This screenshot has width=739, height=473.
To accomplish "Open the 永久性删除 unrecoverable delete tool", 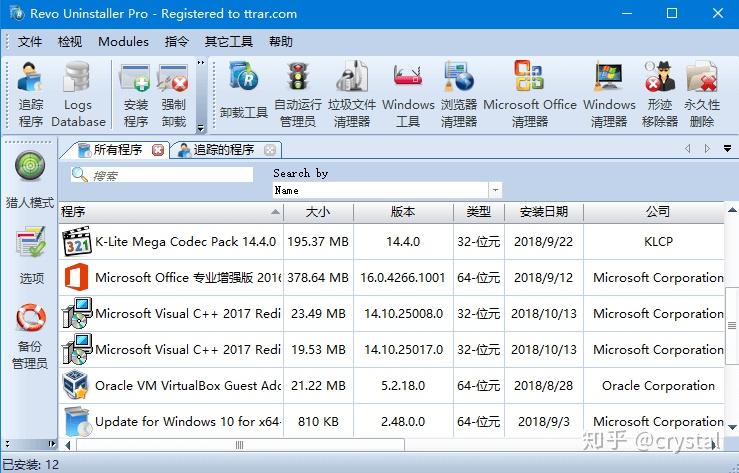I will (702, 94).
